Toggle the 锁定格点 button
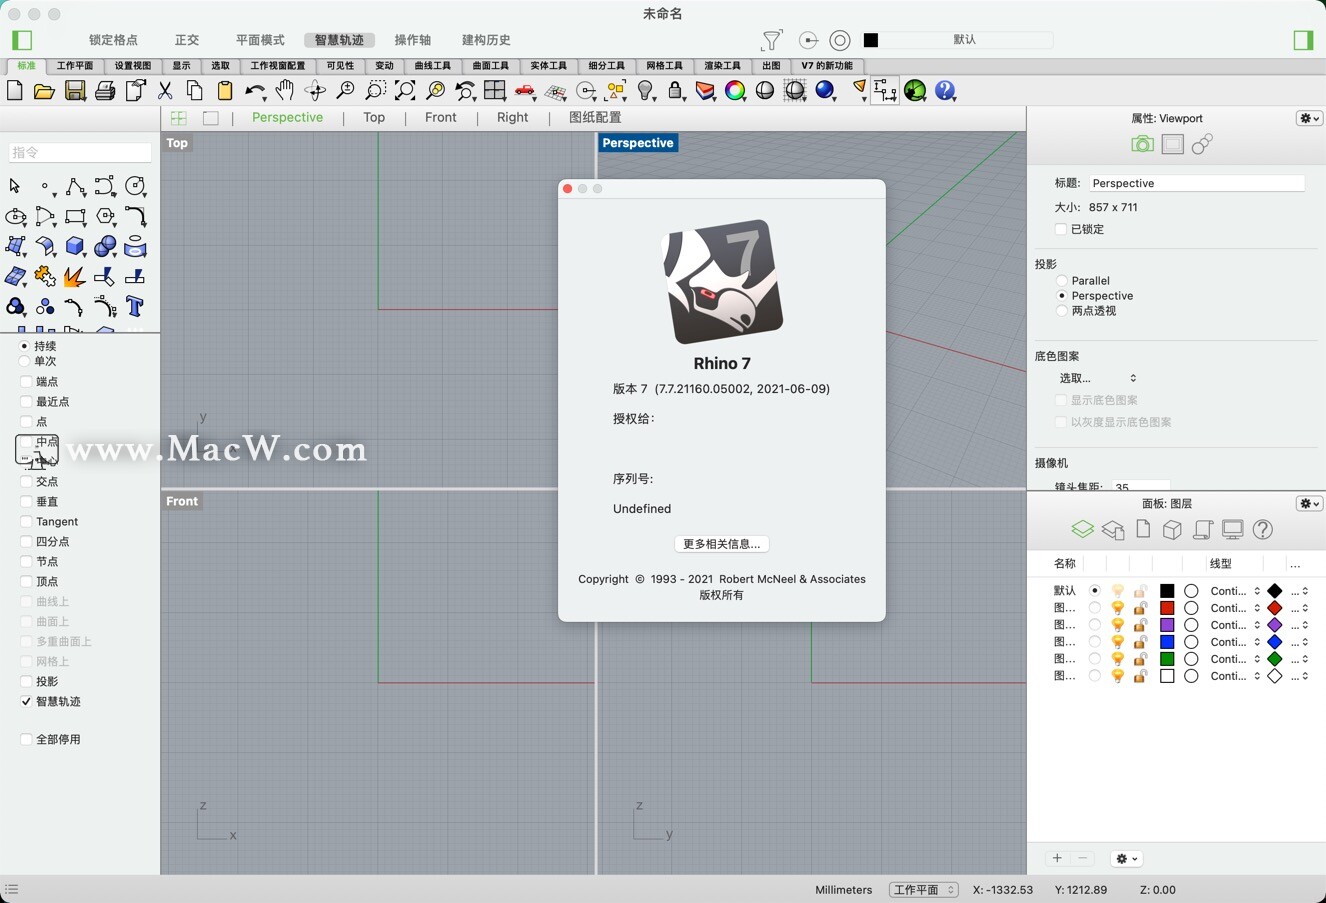The image size is (1326, 903). 113,40
